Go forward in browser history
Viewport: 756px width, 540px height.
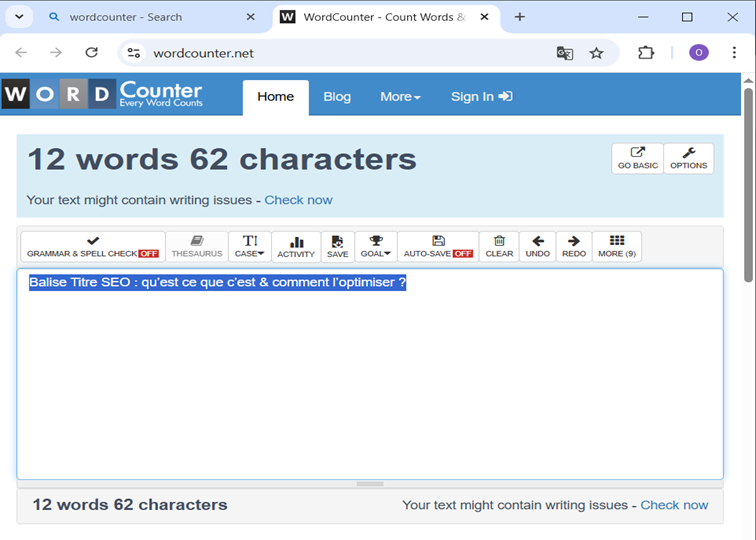[56, 53]
